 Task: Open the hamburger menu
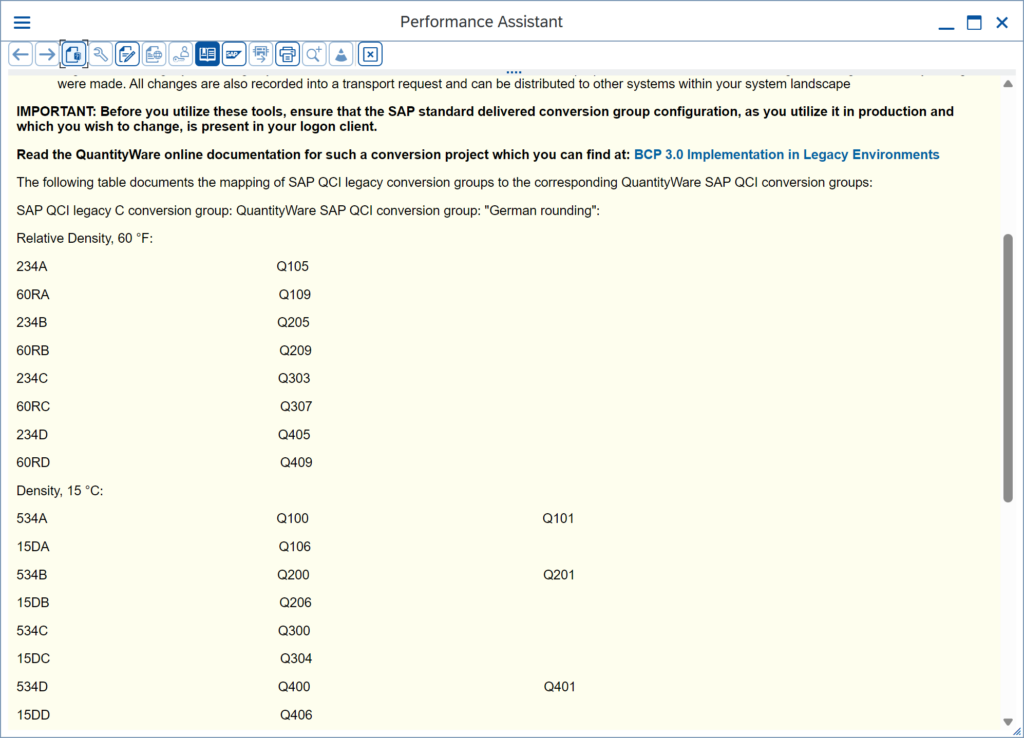tap(22, 22)
